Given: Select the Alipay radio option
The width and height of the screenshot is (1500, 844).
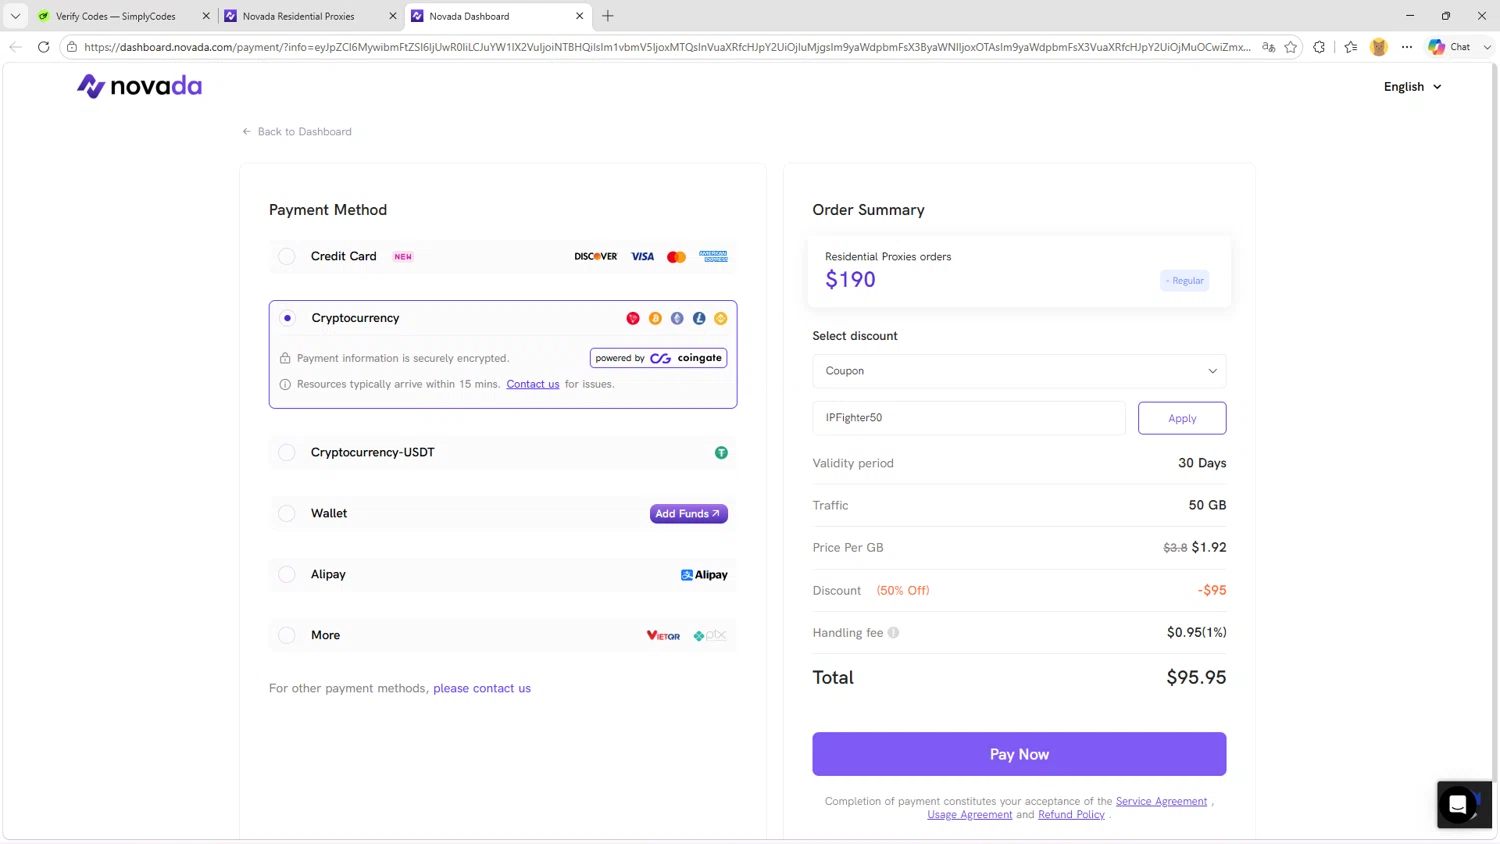Looking at the screenshot, I should point(287,575).
